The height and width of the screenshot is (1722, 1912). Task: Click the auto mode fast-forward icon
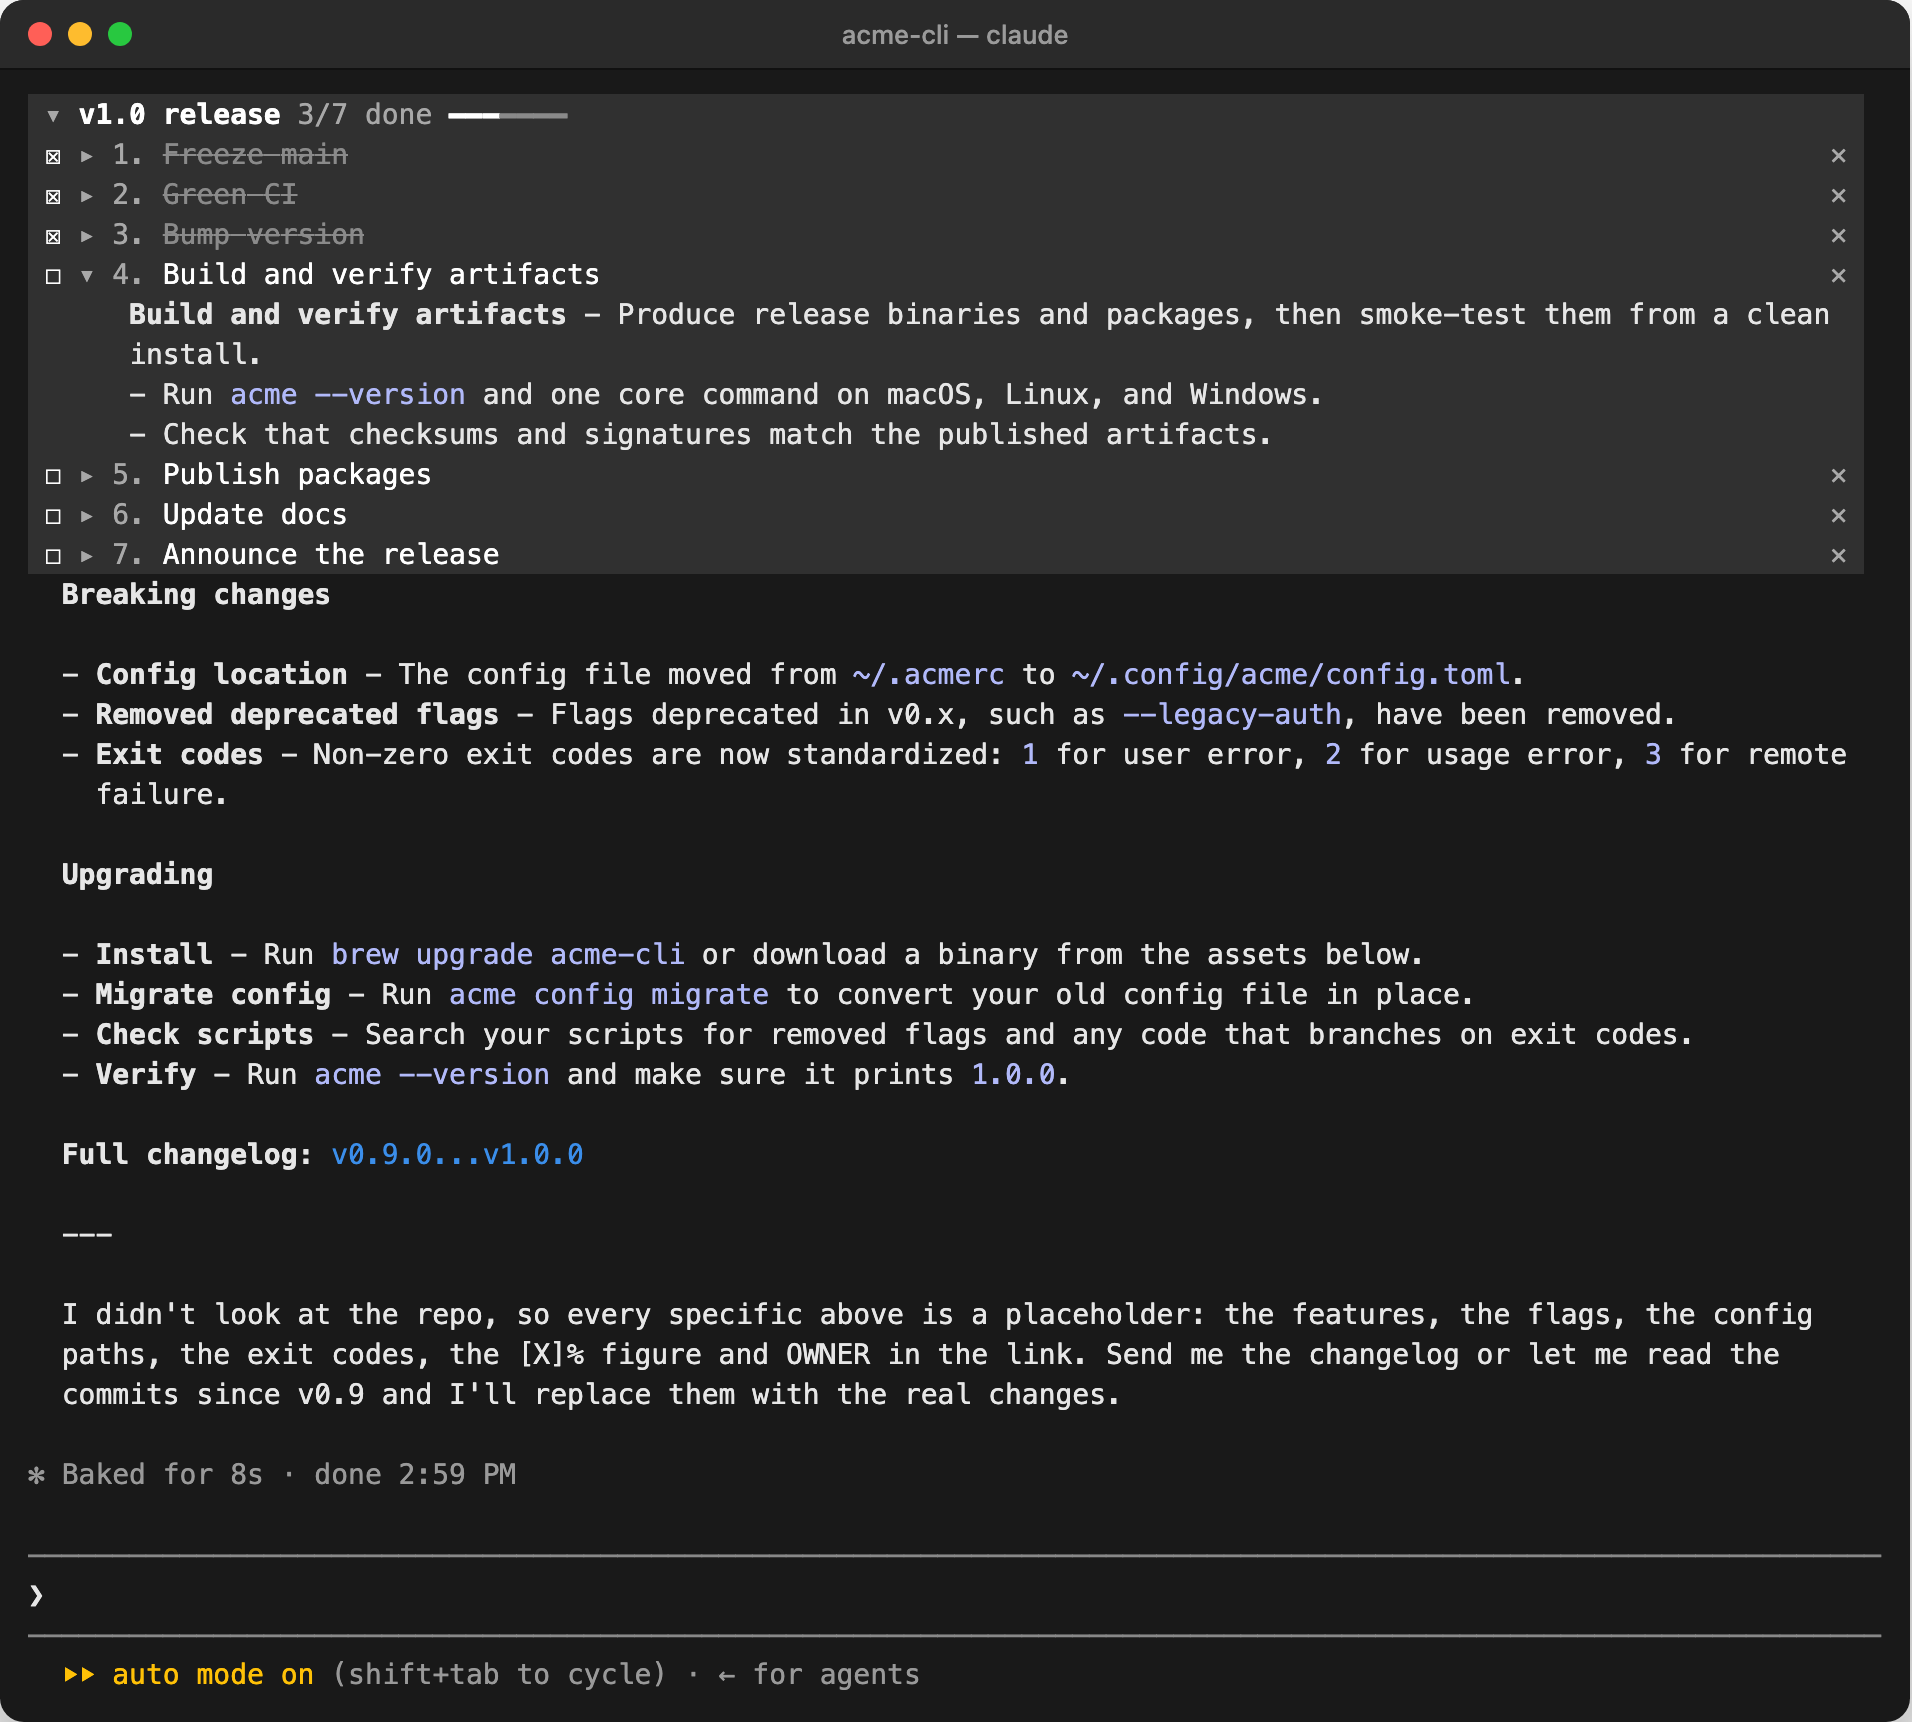(79, 1675)
